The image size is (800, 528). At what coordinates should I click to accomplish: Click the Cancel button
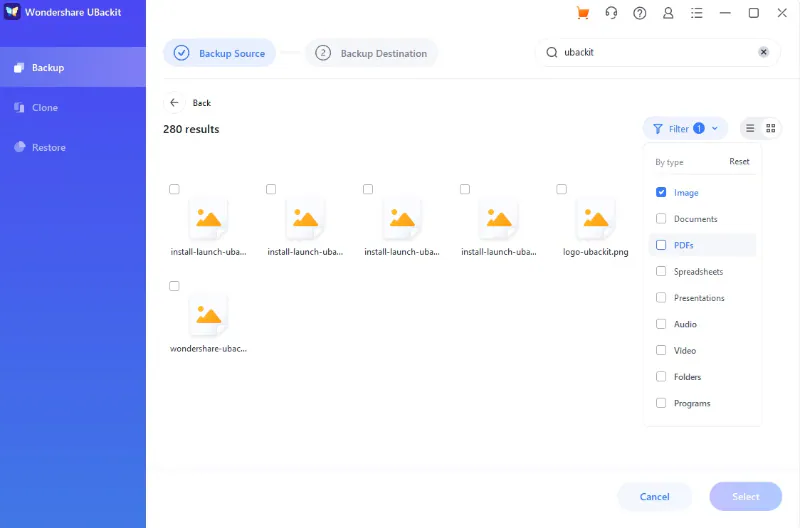[655, 496]
